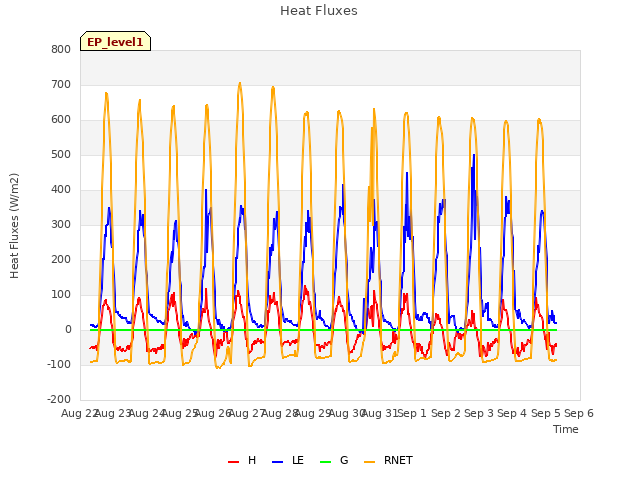The width and height of the screenshot is (640, 480).
Task: Click the EP_level1 annotation label
Action: point(116,41)
